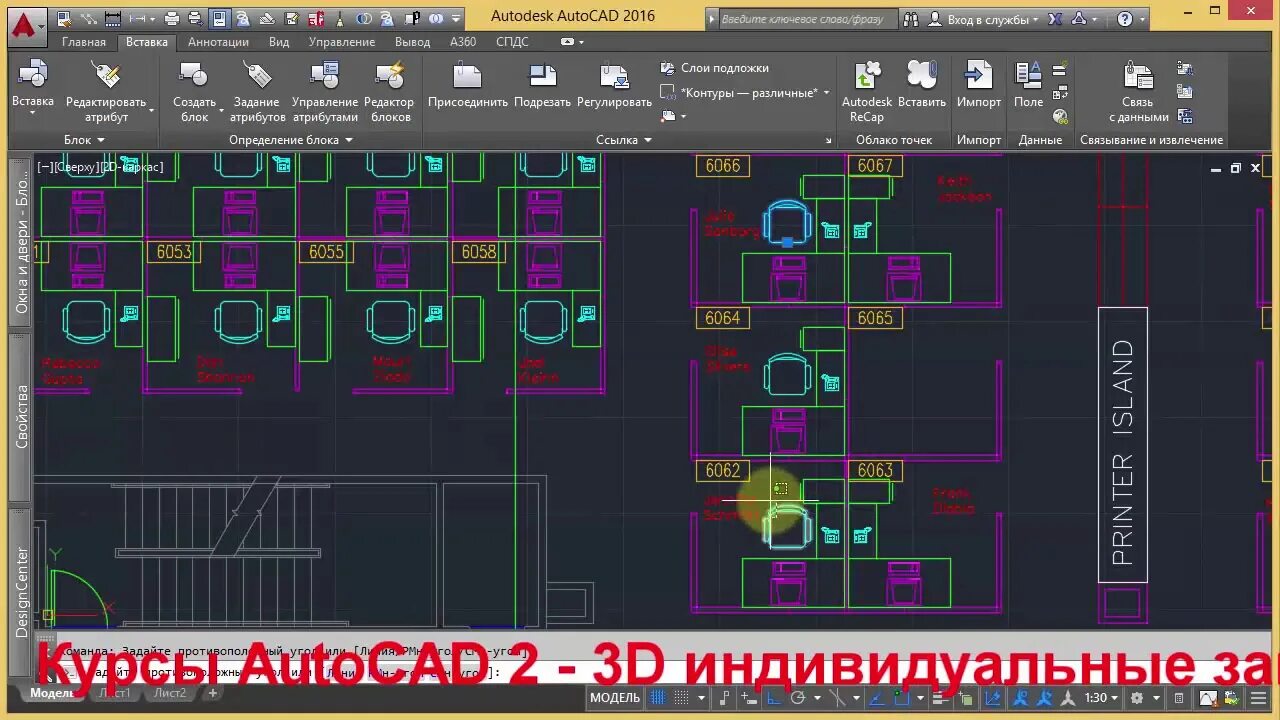This screenshot has height=720, width=1280.
Task: Open the Свойства side palette tab
Action: coord(21,416)
